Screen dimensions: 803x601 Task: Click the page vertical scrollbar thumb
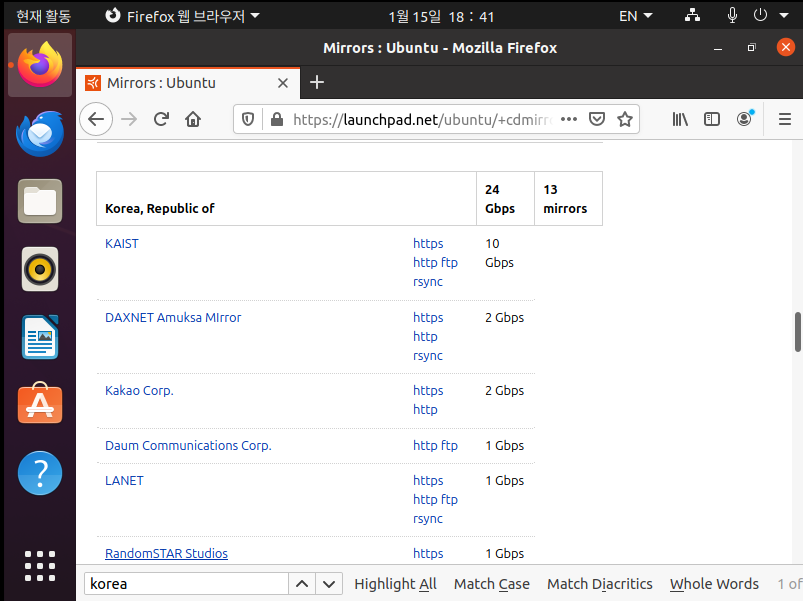pos(798,332)
